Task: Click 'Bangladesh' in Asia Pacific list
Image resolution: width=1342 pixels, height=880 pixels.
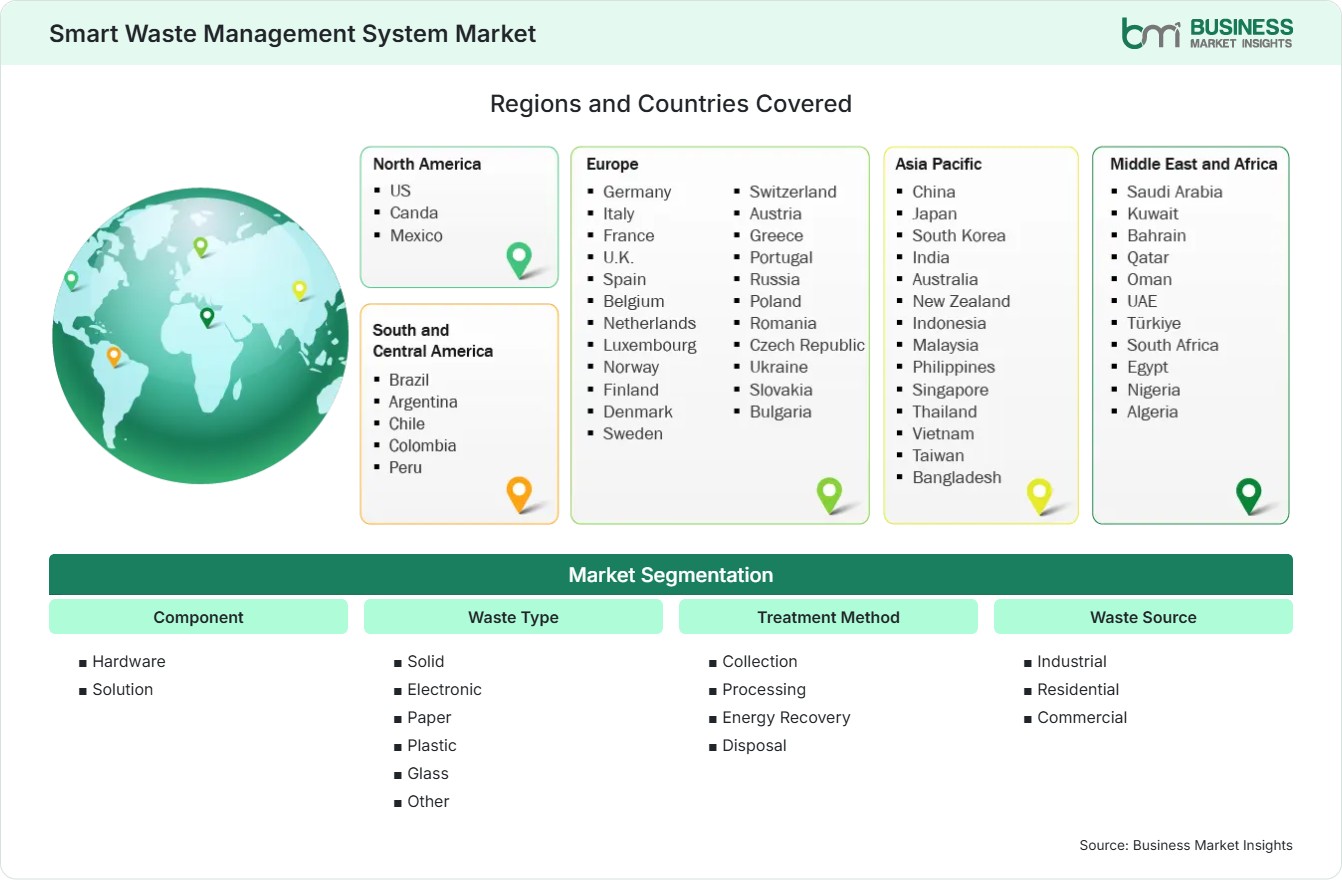Action: pyautogui.click(x=957, y=478)
